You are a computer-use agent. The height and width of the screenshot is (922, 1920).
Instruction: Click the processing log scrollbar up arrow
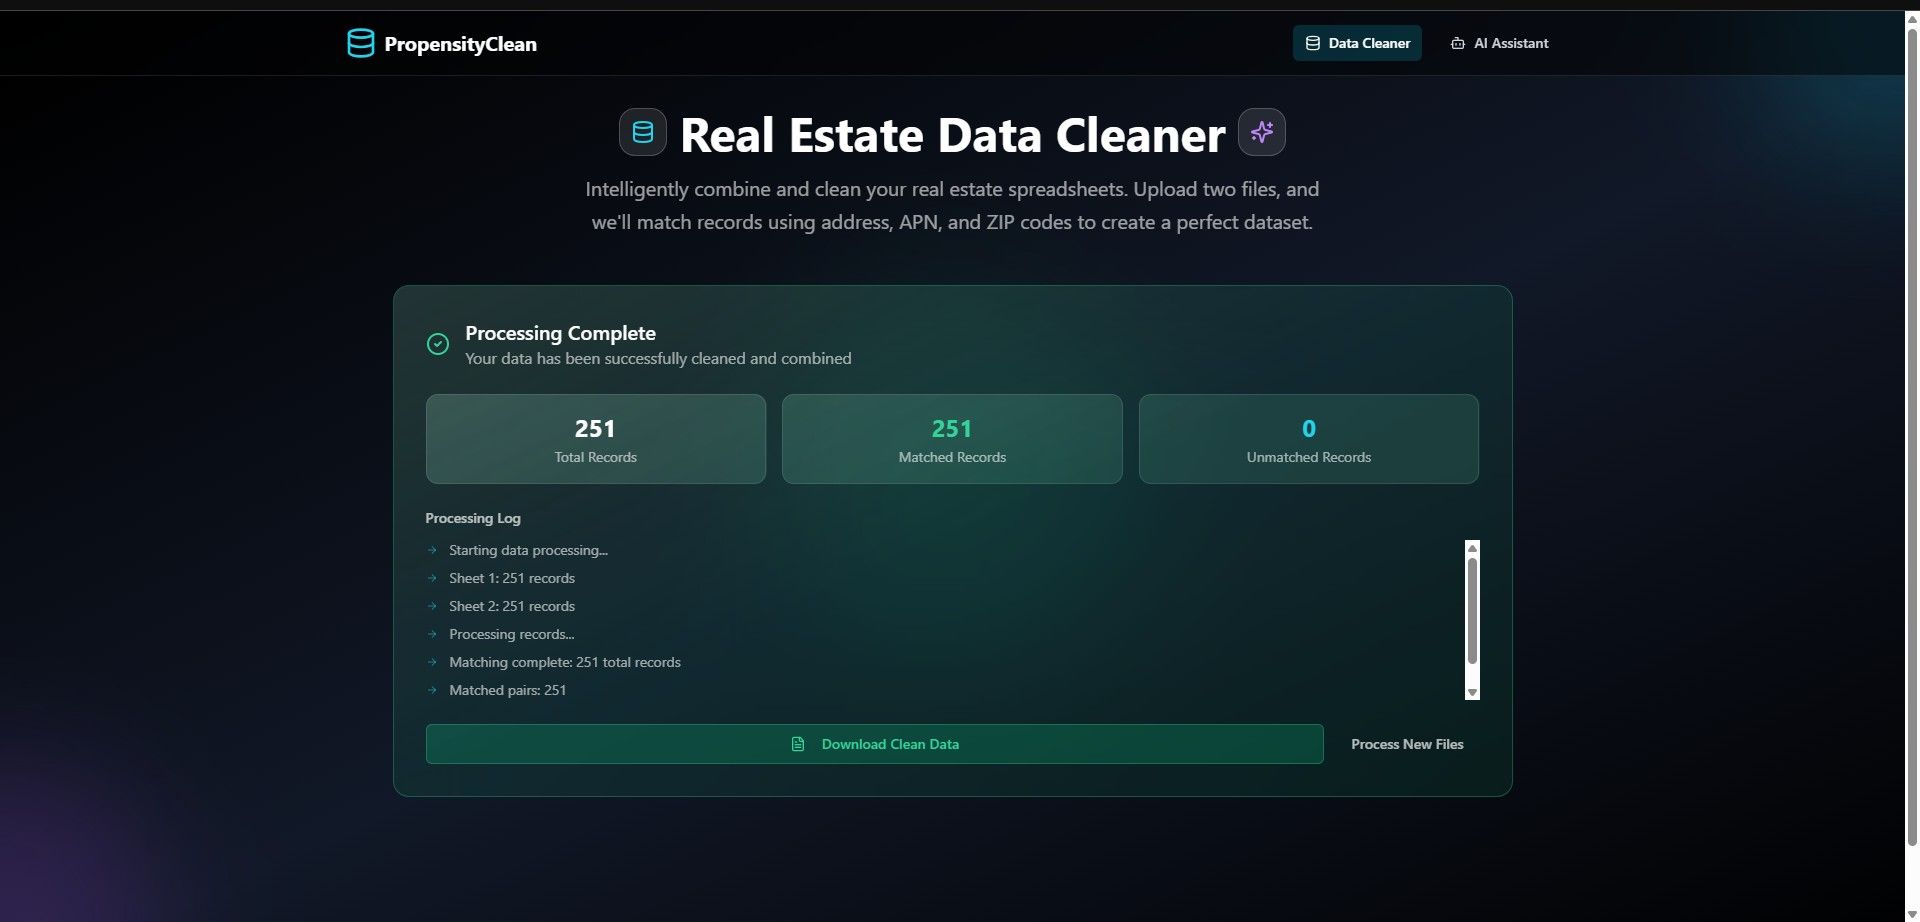1472,548
